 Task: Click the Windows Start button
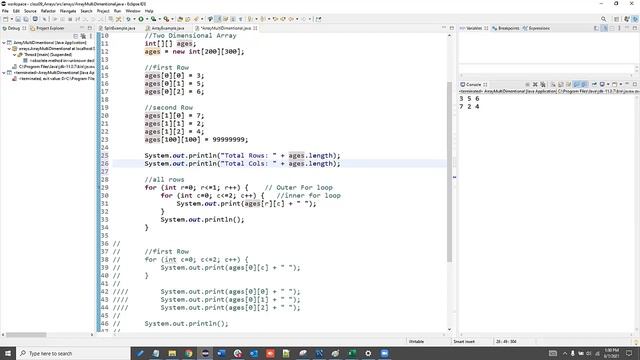tap(8, 353)
